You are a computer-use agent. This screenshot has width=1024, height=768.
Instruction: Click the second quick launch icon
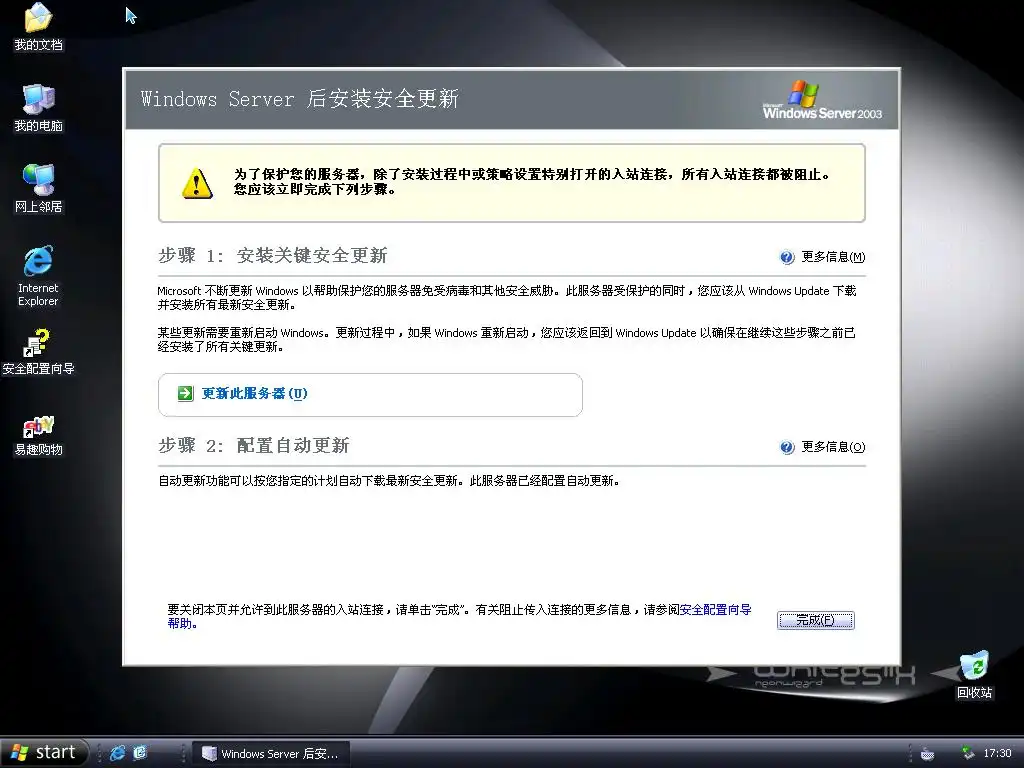coord(140,752)
